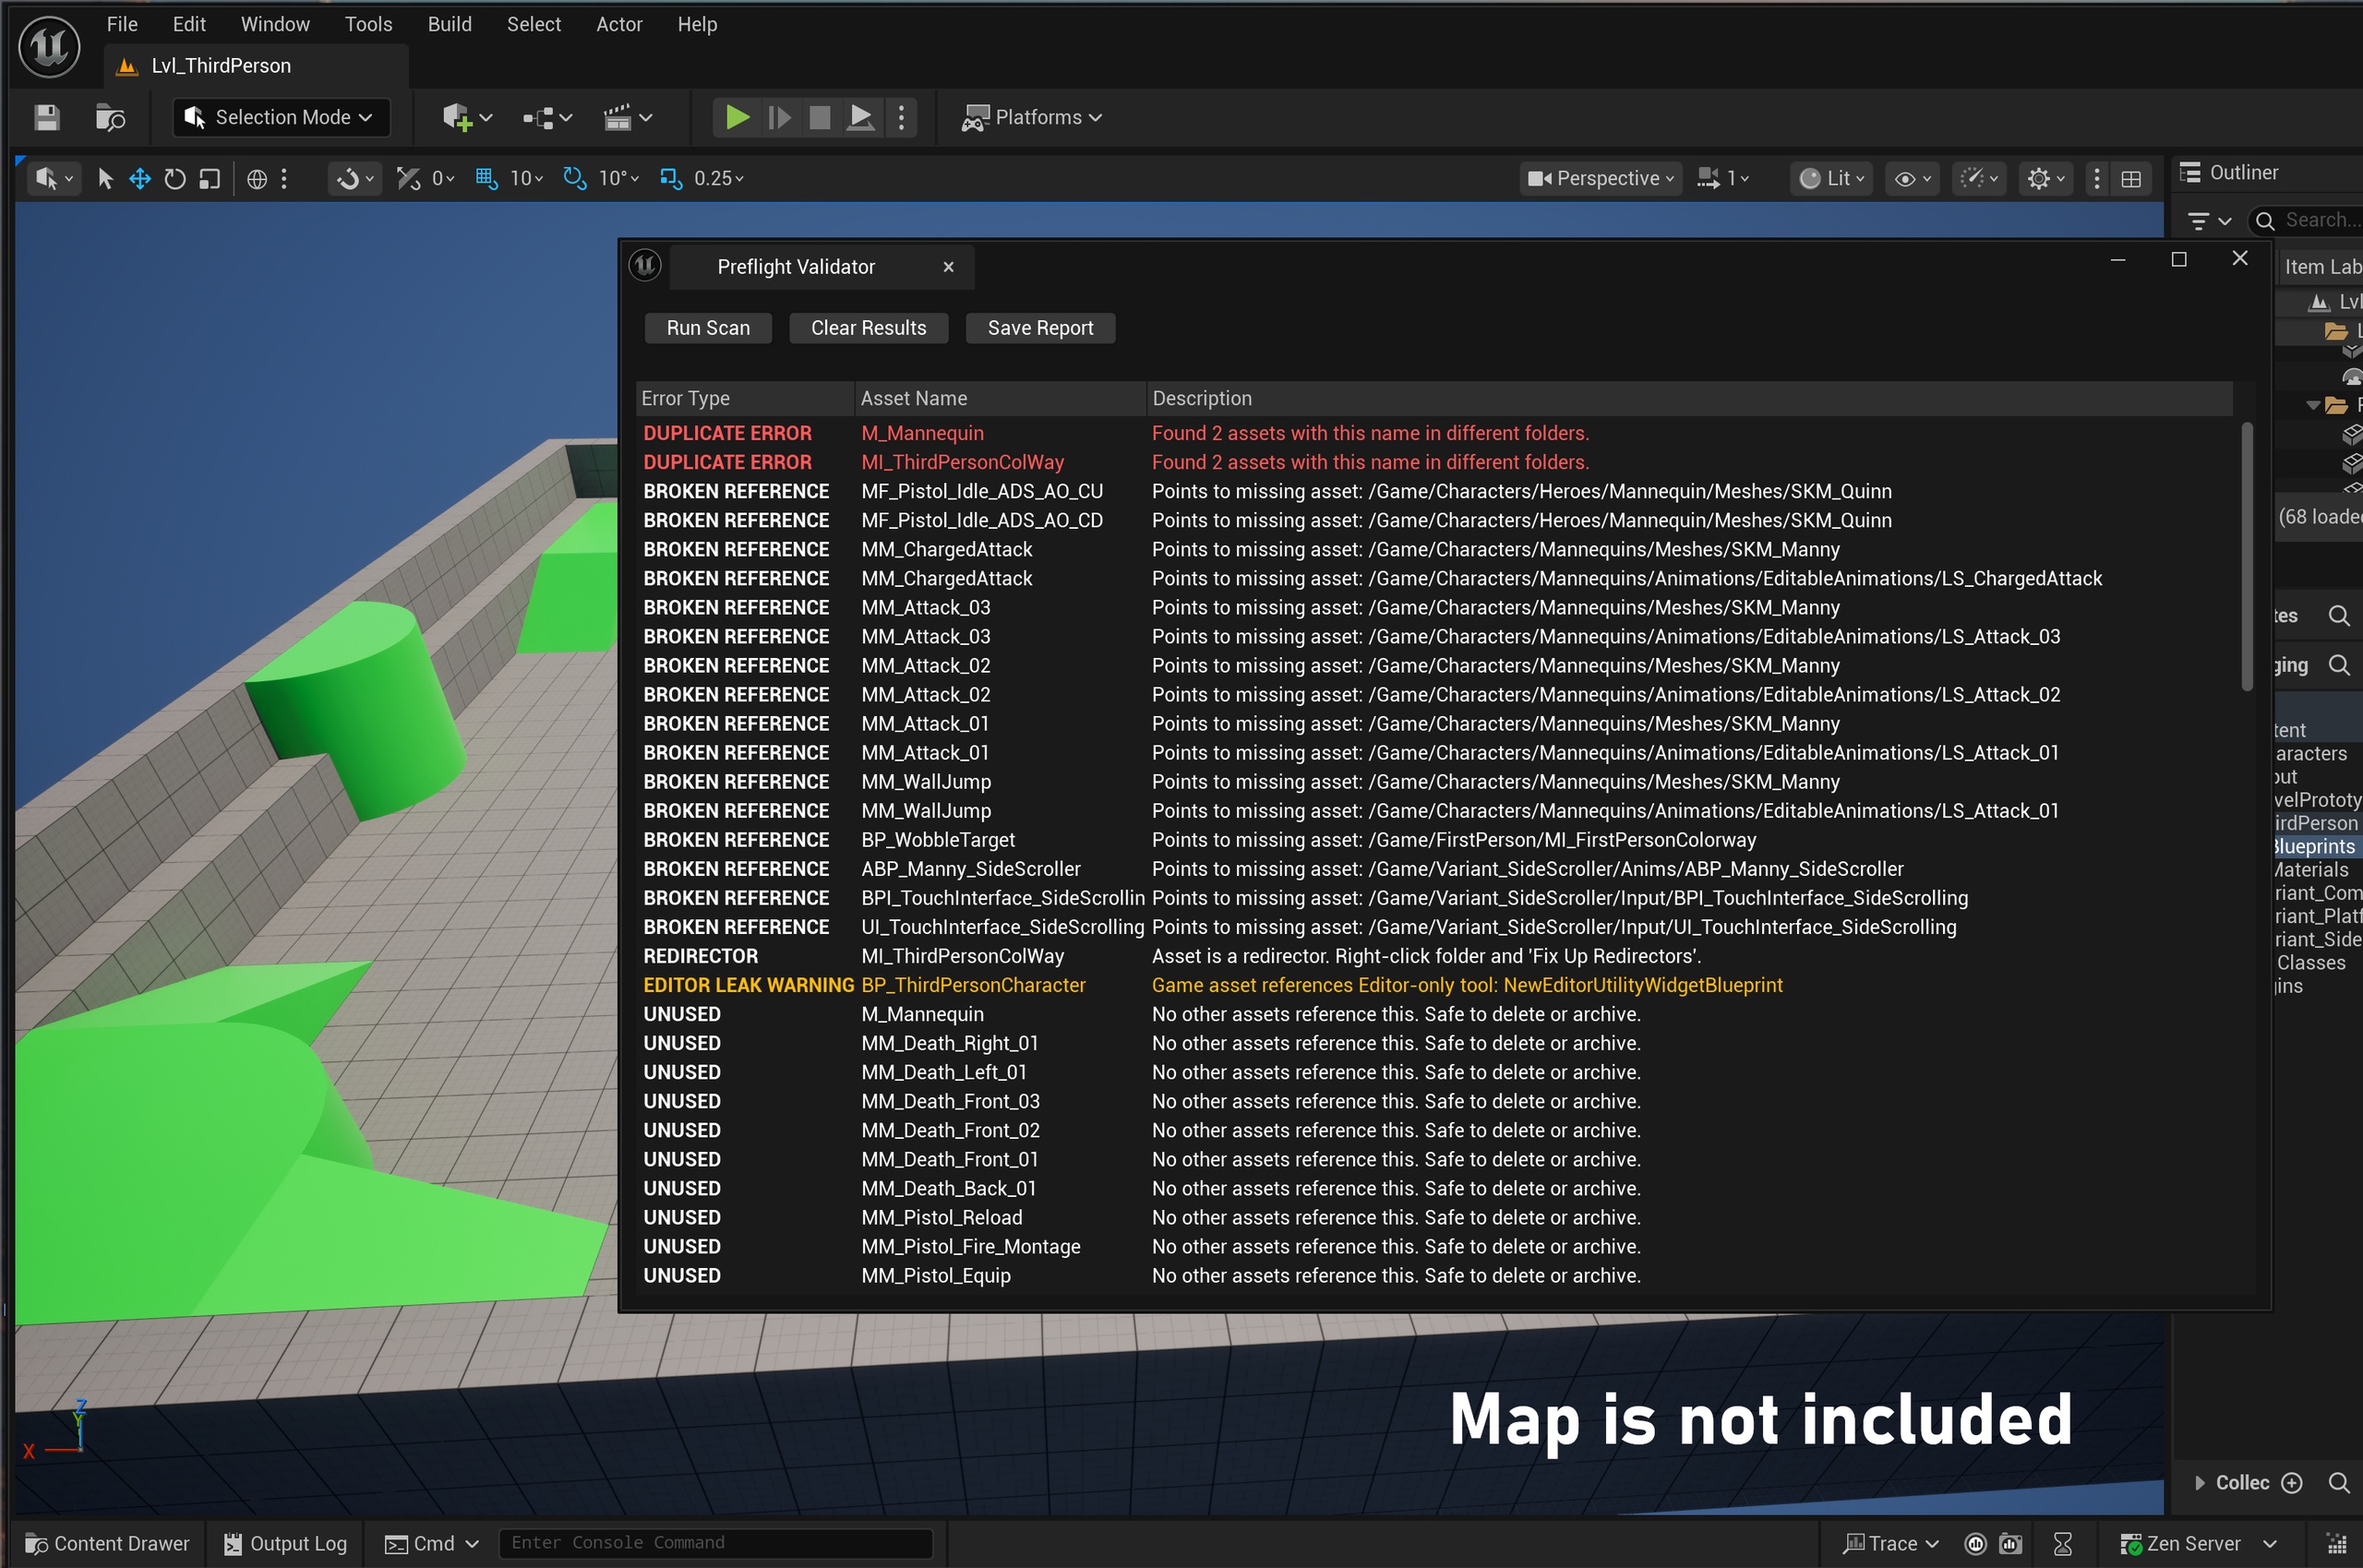The image size is (2363, 1568).
Task: Open the grid snap size 10 dropdown
Action: pos(526,178)
